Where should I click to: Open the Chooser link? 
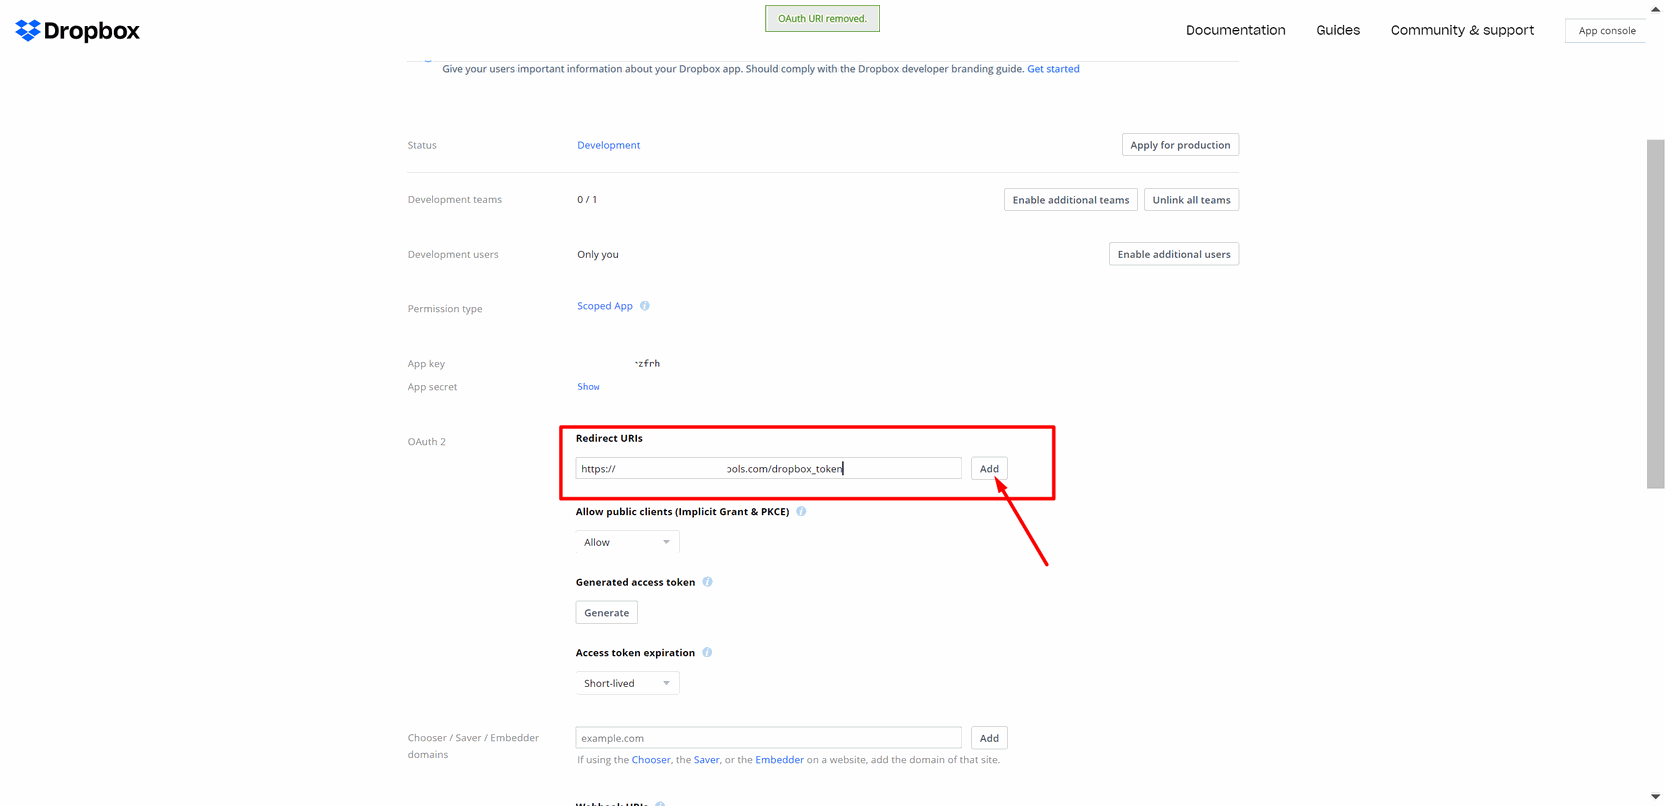coord(651,760)
